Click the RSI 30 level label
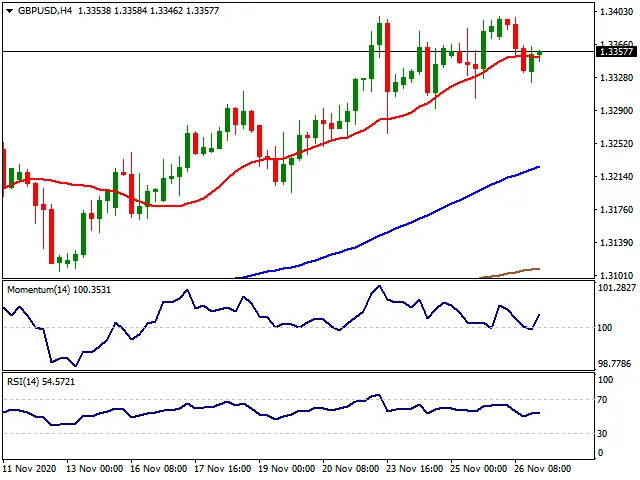640x480 pixels. (602, 434)
